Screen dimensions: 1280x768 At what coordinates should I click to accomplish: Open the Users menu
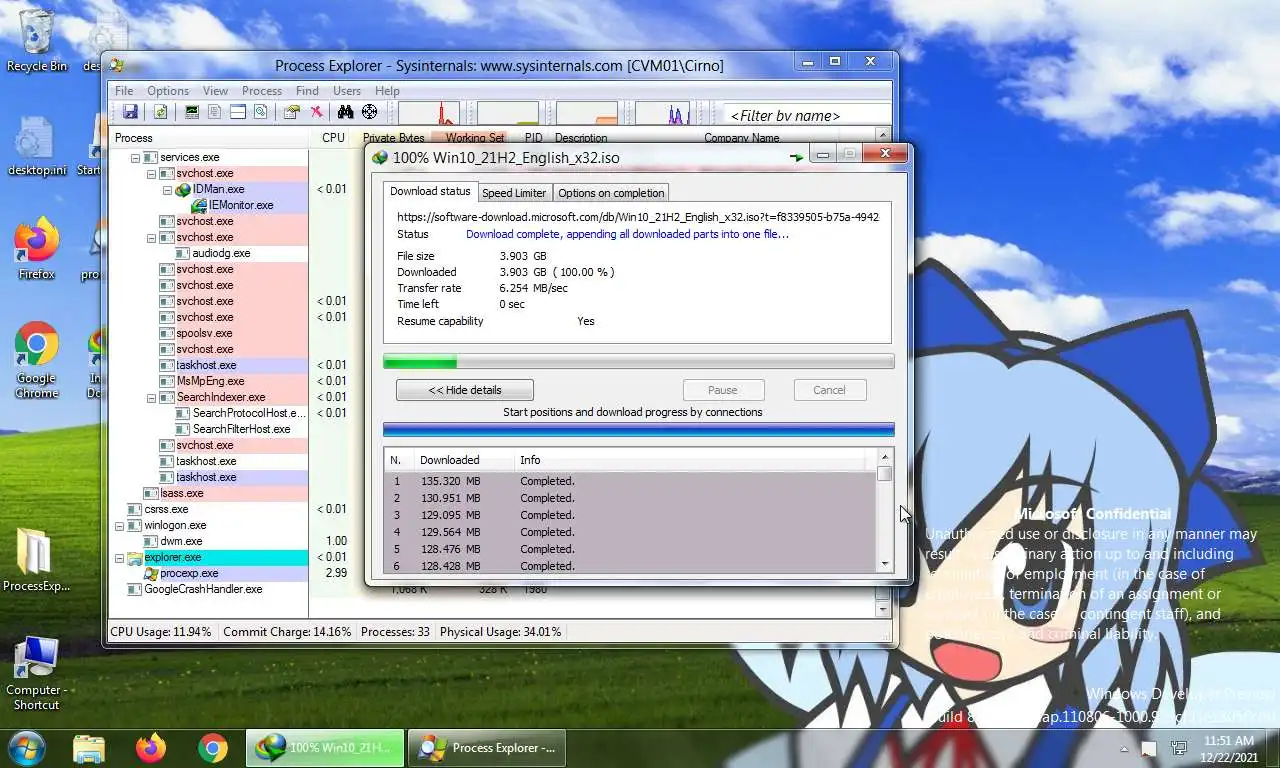347,90
